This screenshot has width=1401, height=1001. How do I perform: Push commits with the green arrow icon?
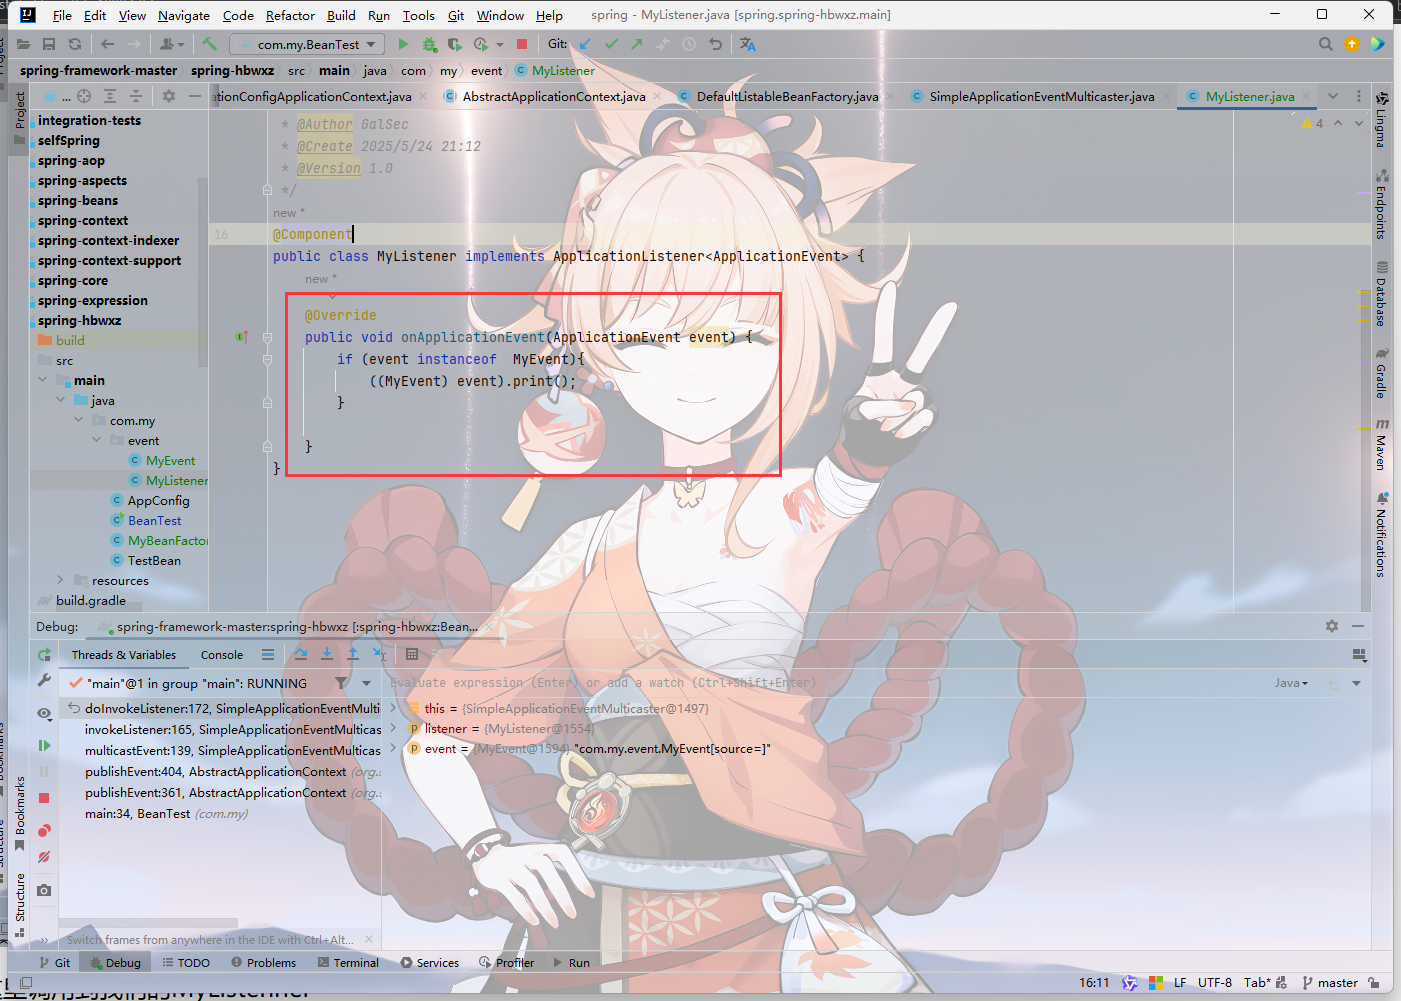tap(637, 44)
